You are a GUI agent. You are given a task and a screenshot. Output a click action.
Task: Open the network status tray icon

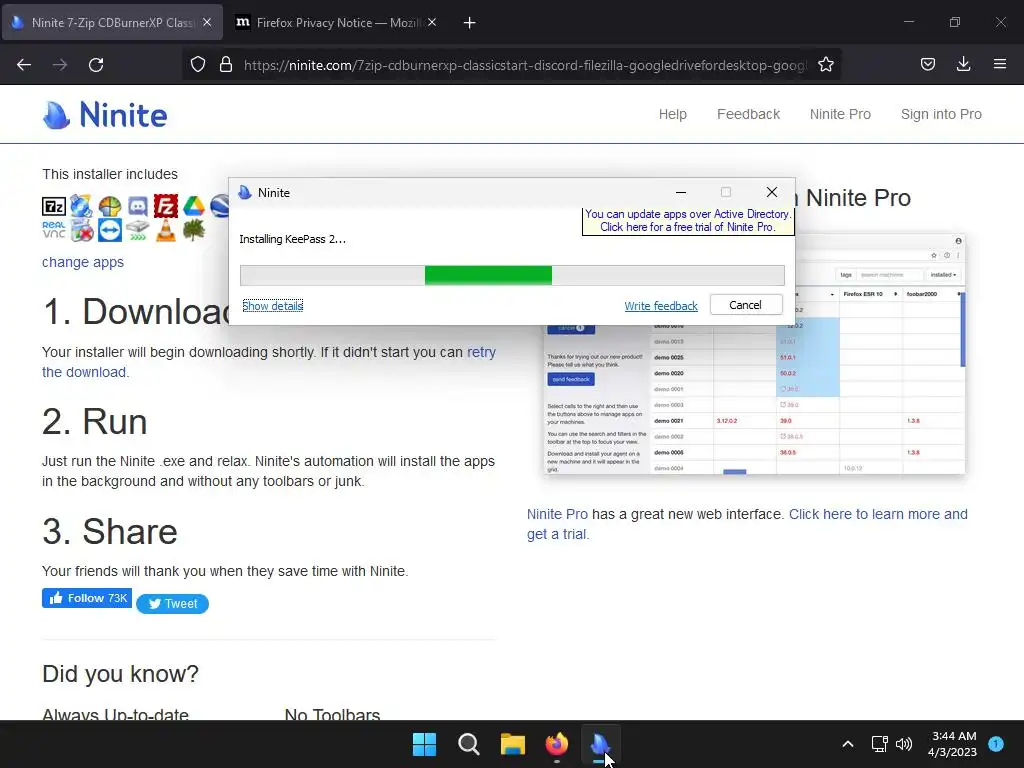pos(879,744)
